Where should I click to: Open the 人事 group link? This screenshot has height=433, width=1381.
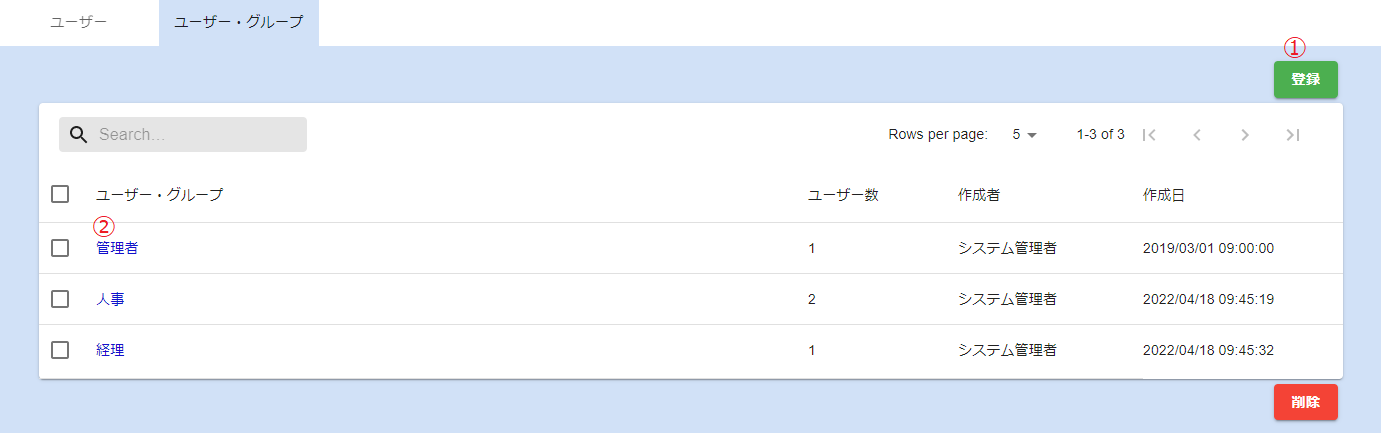point(110,299)
